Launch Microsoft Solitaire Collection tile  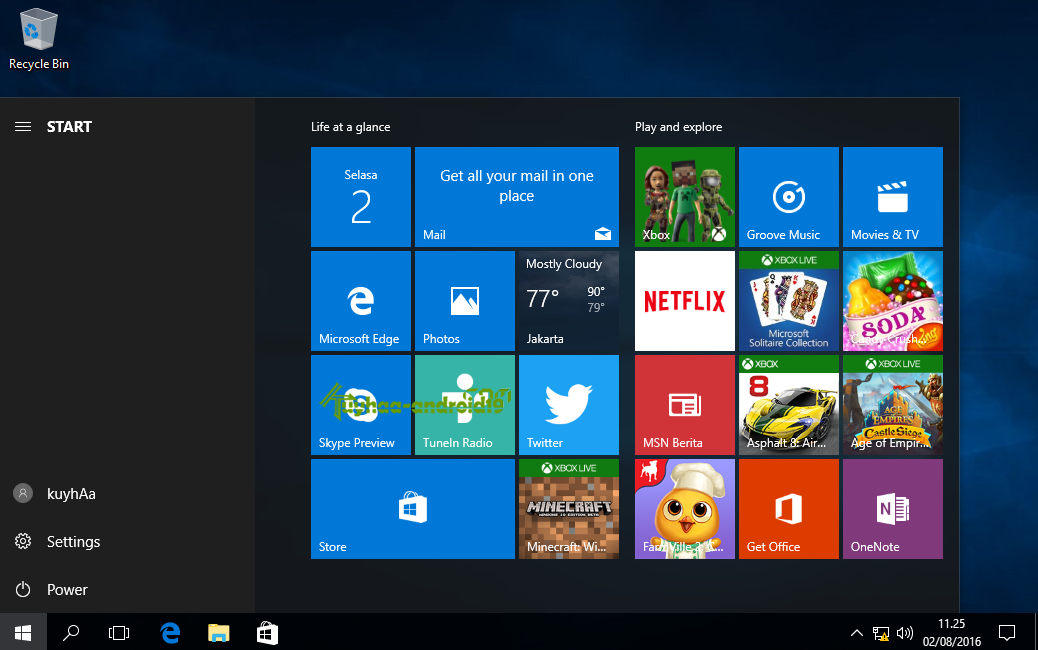(788, 301)
